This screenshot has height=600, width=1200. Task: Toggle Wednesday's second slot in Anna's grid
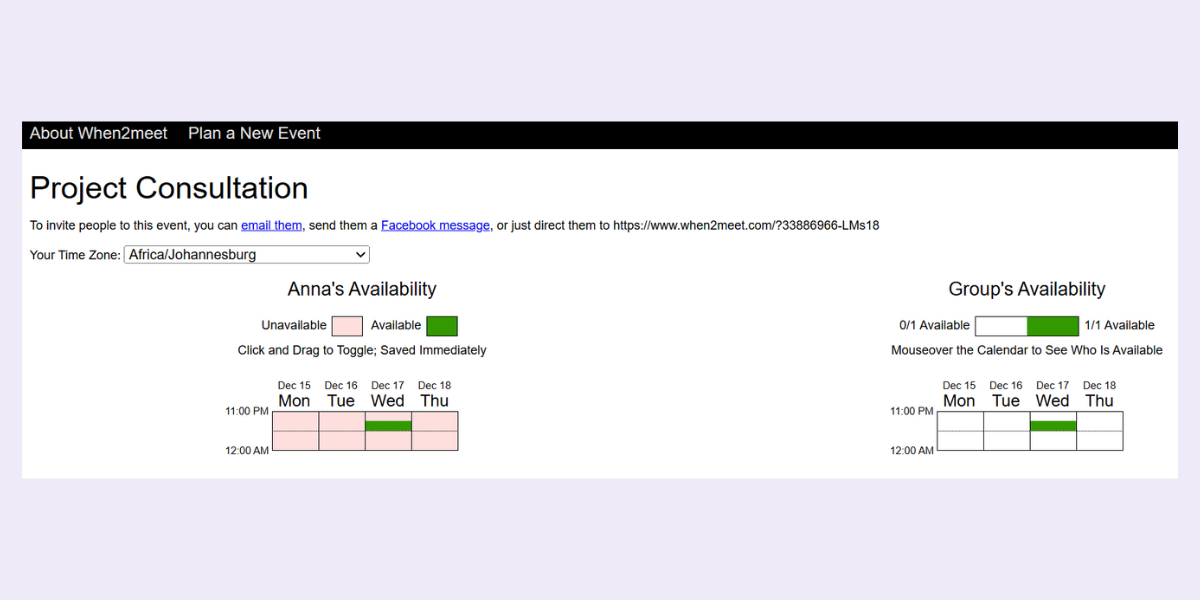click(x=388, y=441)
